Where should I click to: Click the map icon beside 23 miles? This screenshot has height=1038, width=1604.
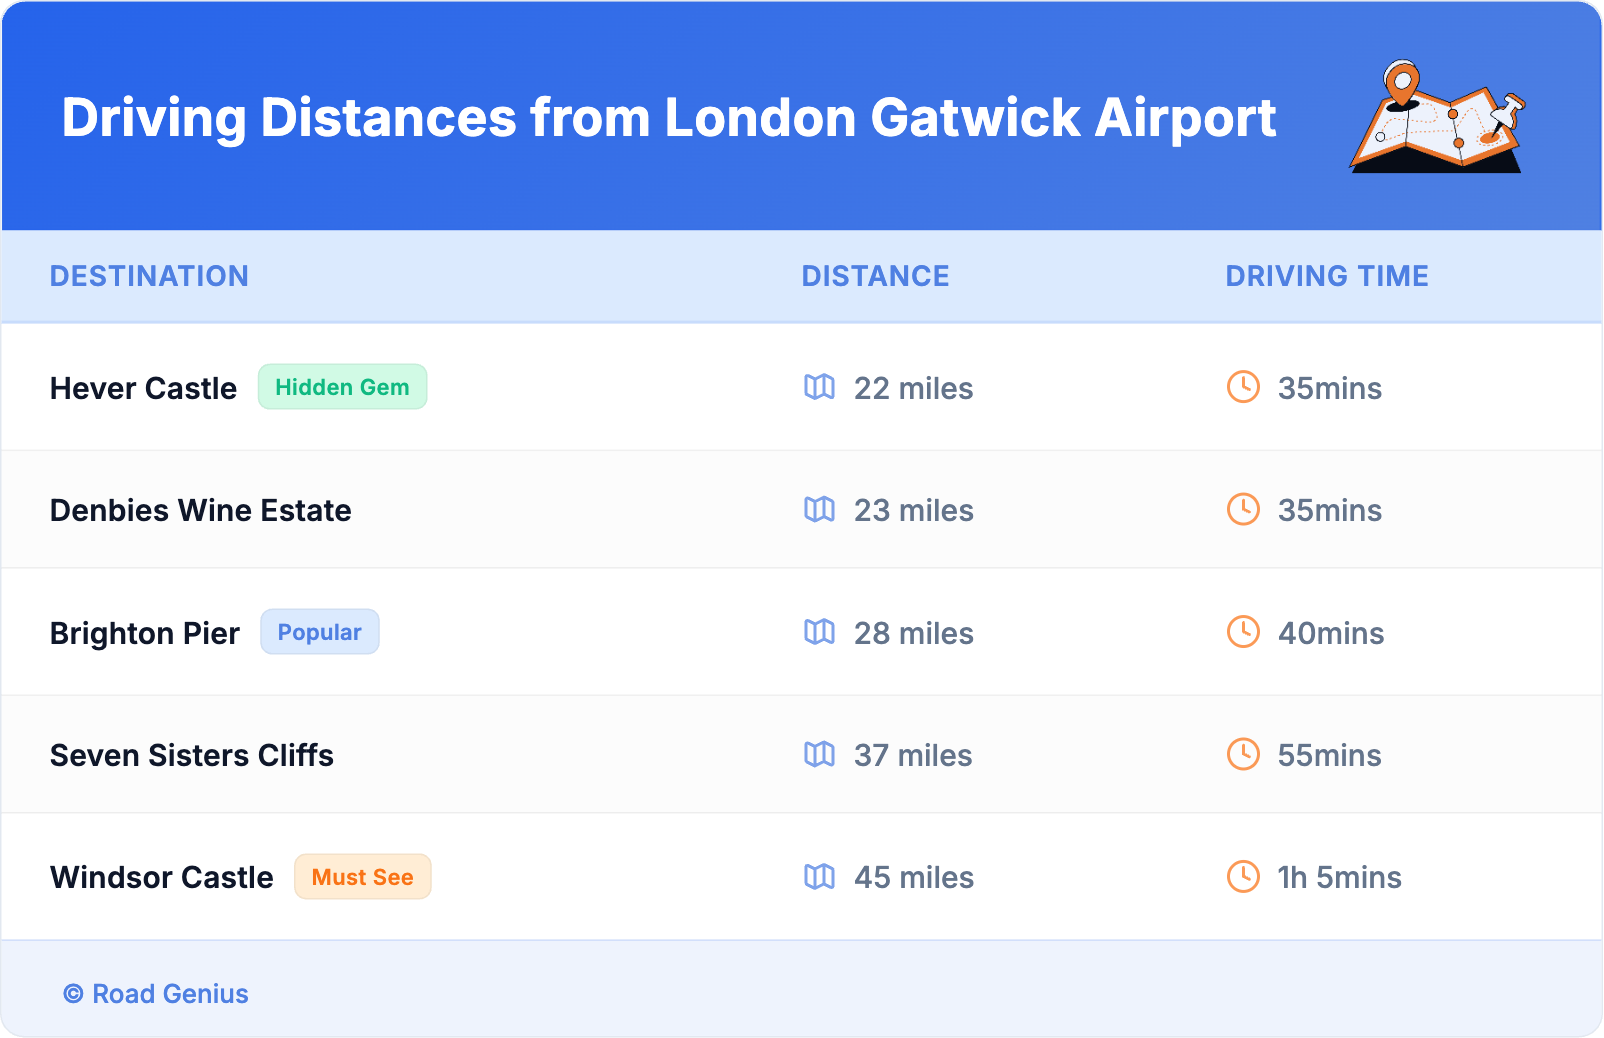[819, 509]
